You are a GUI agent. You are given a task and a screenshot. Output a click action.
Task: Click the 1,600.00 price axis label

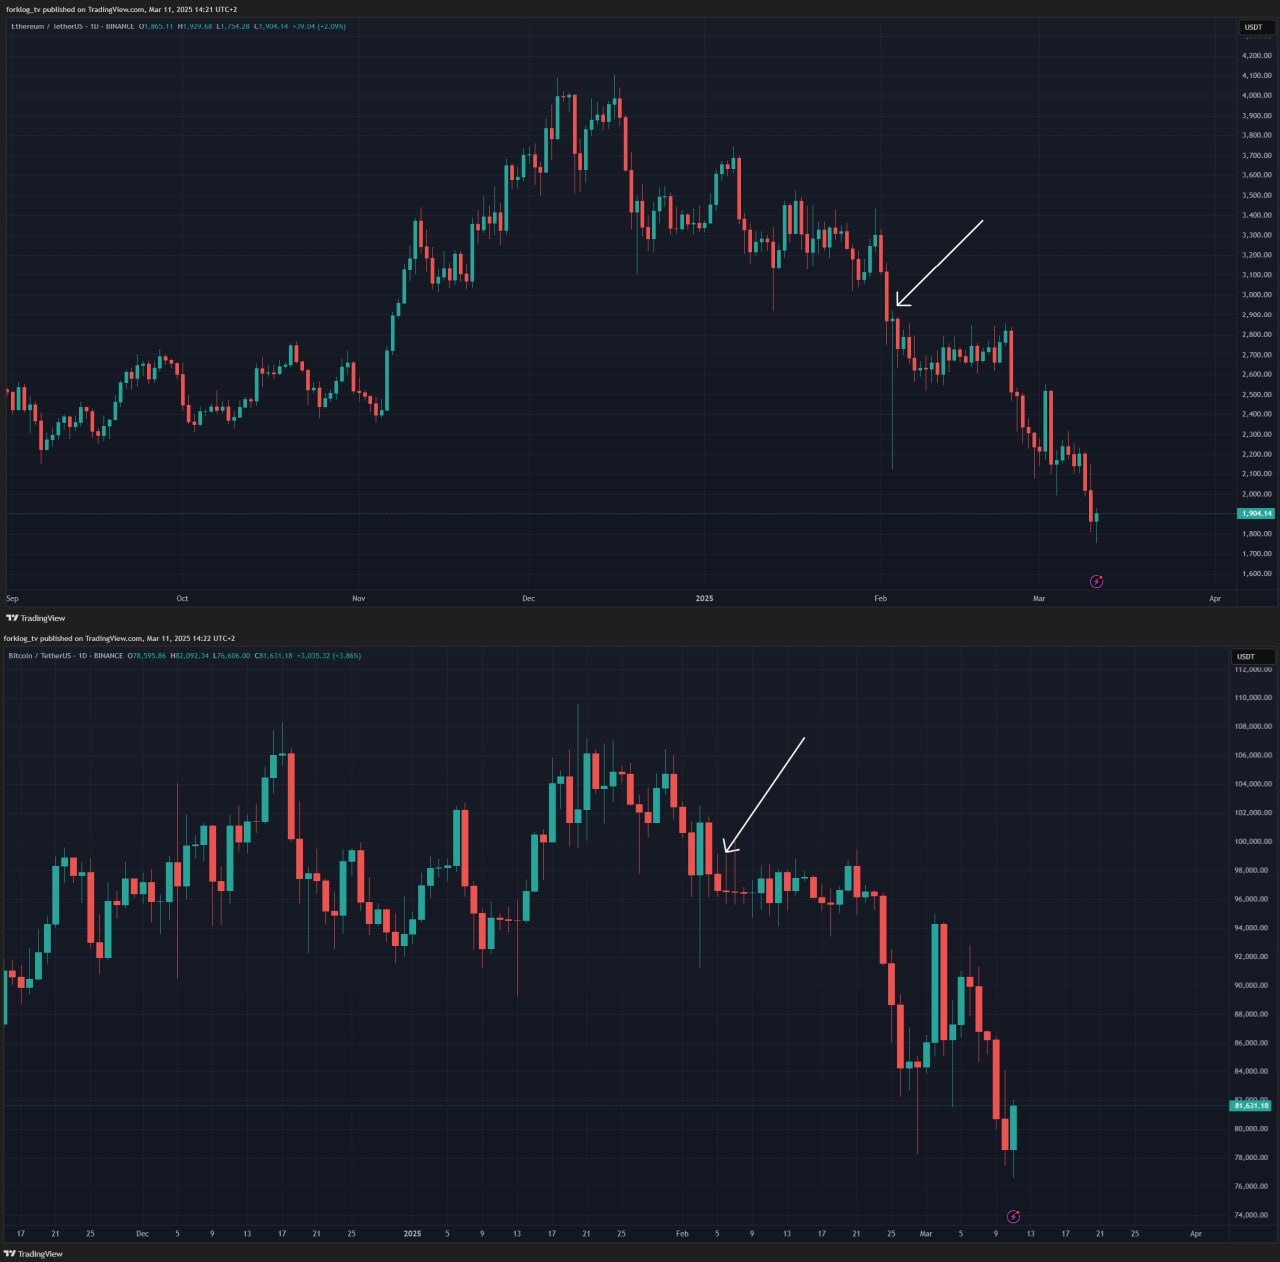pyautogui.click(x=1257, y=574)
